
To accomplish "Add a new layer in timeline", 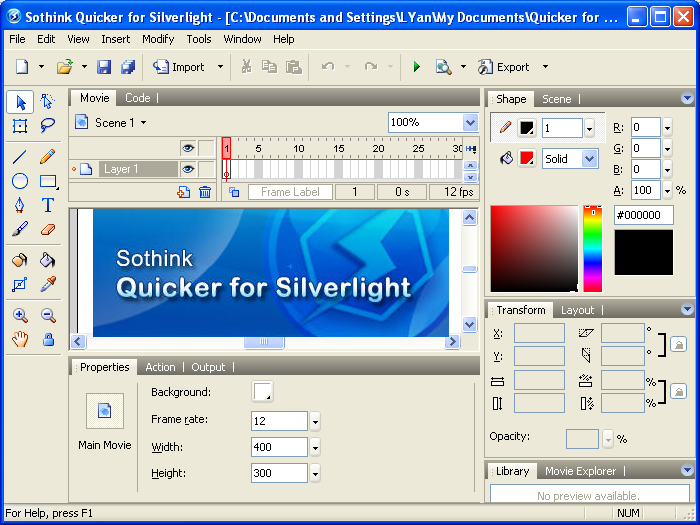I will 183,192.
